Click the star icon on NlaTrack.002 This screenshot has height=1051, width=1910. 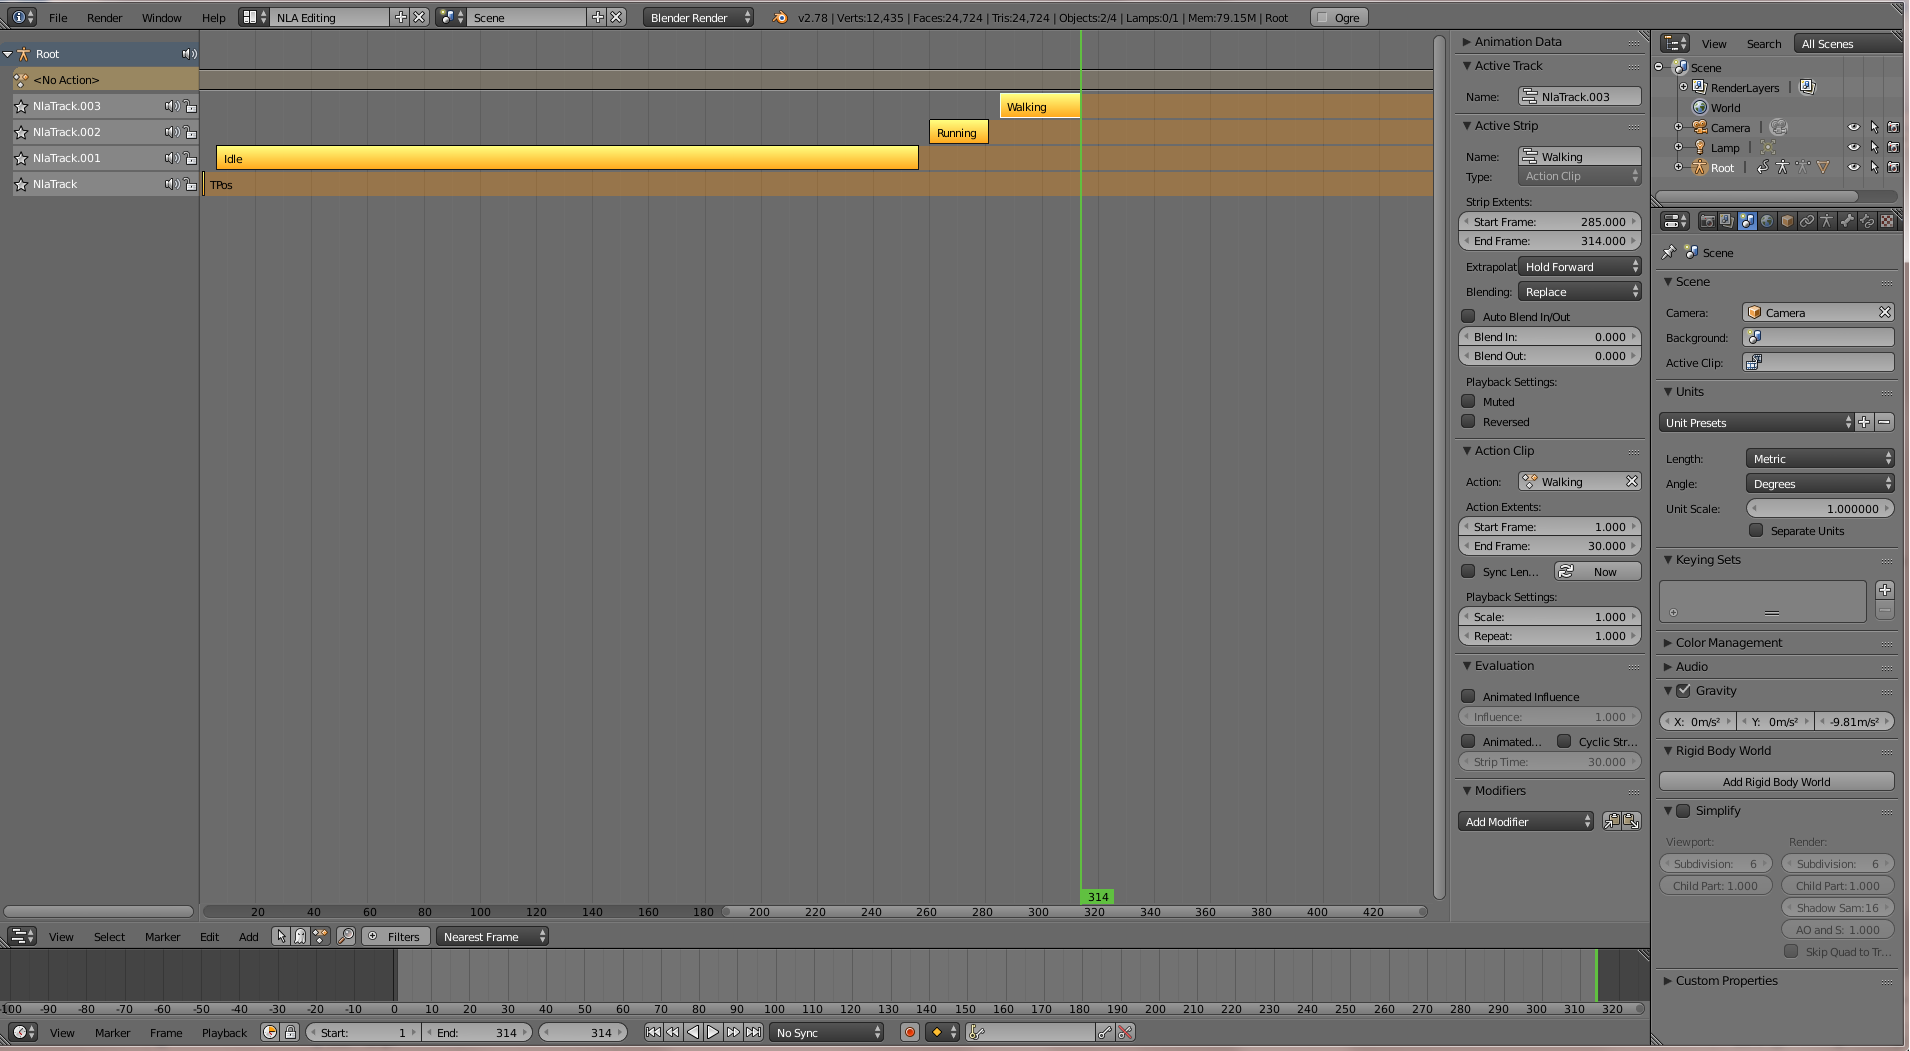point(21,132)
